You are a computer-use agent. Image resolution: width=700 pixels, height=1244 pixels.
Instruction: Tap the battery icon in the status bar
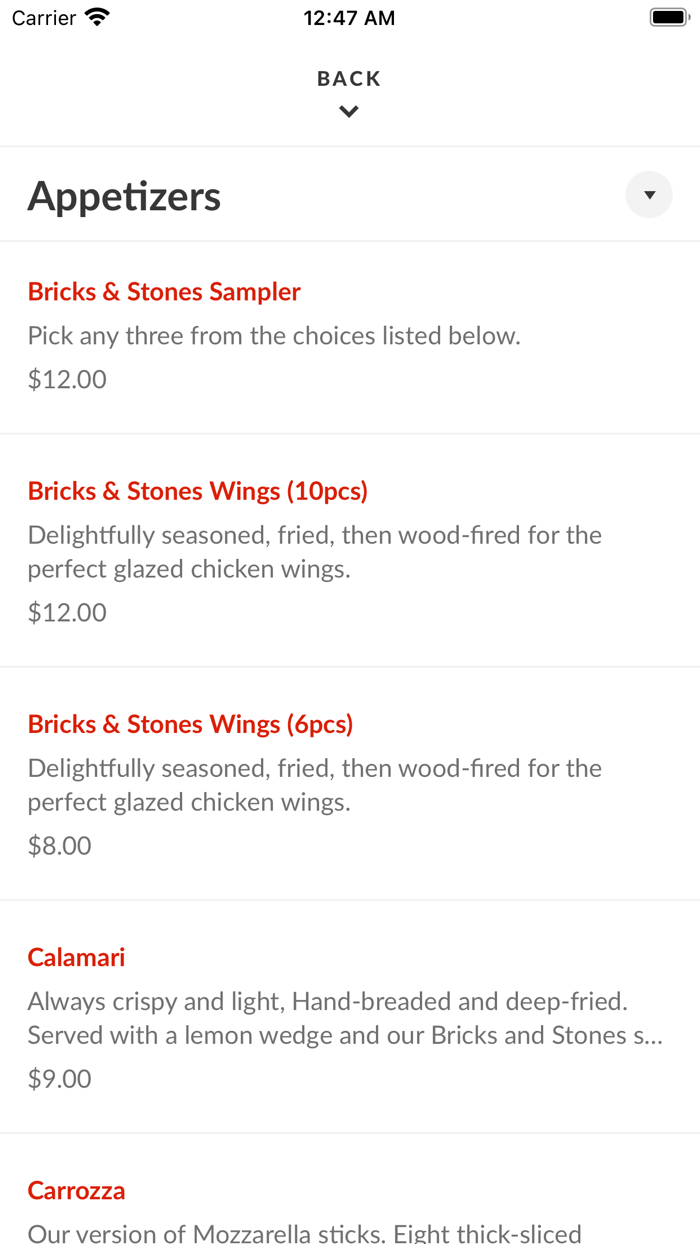666,16
